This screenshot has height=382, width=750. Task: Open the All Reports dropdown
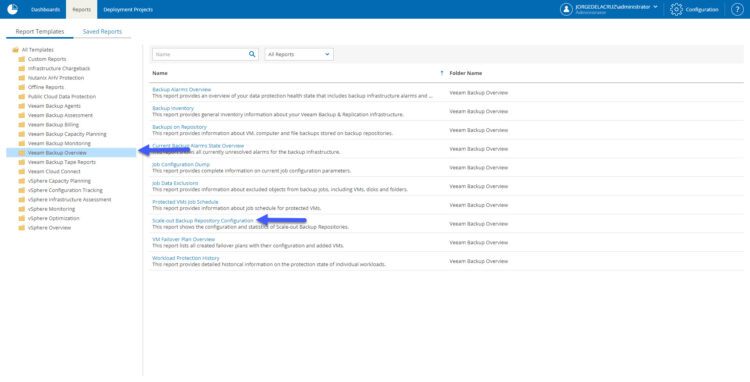coord(299,55)
